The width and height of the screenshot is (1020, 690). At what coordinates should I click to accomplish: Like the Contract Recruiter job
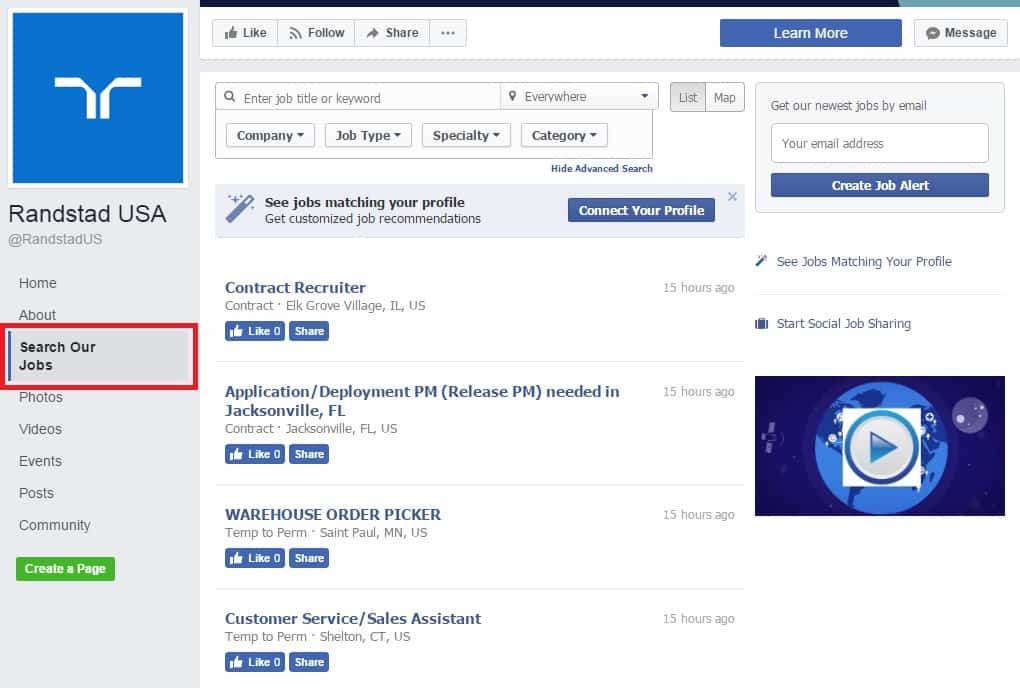(255, 331)
